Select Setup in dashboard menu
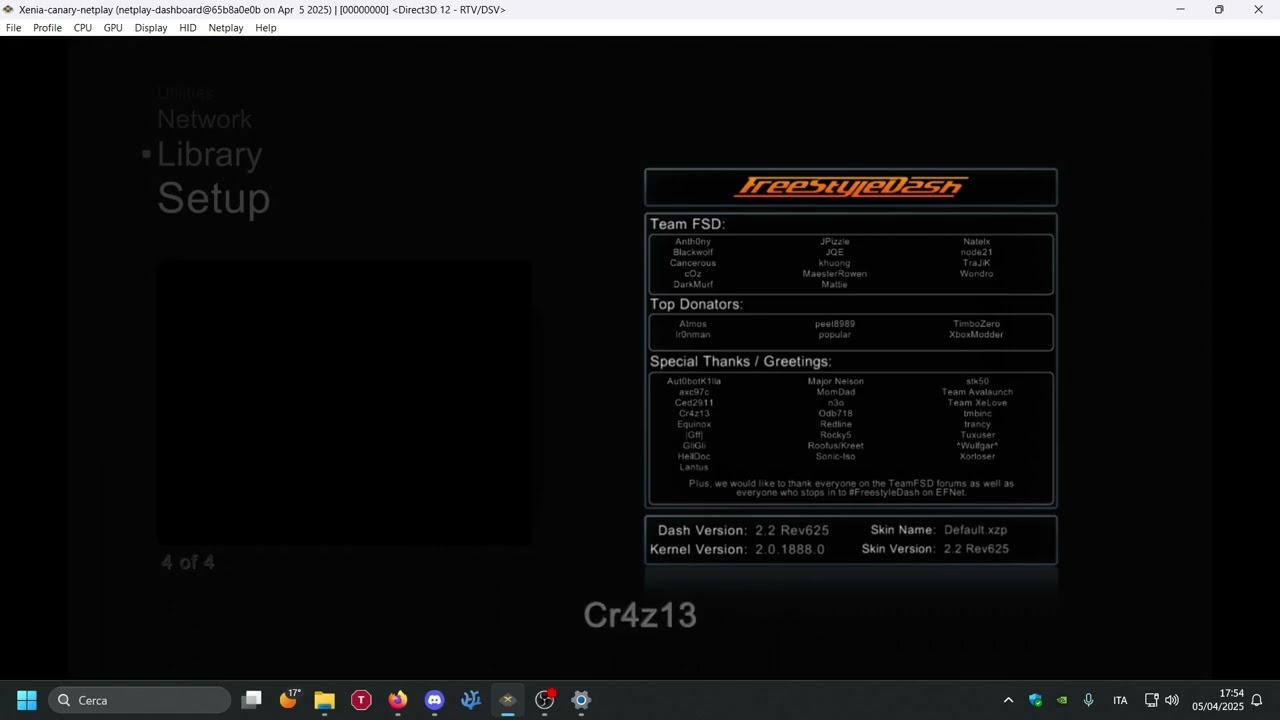The height and width of the screenshot is (720, 1280). (213, 198)
